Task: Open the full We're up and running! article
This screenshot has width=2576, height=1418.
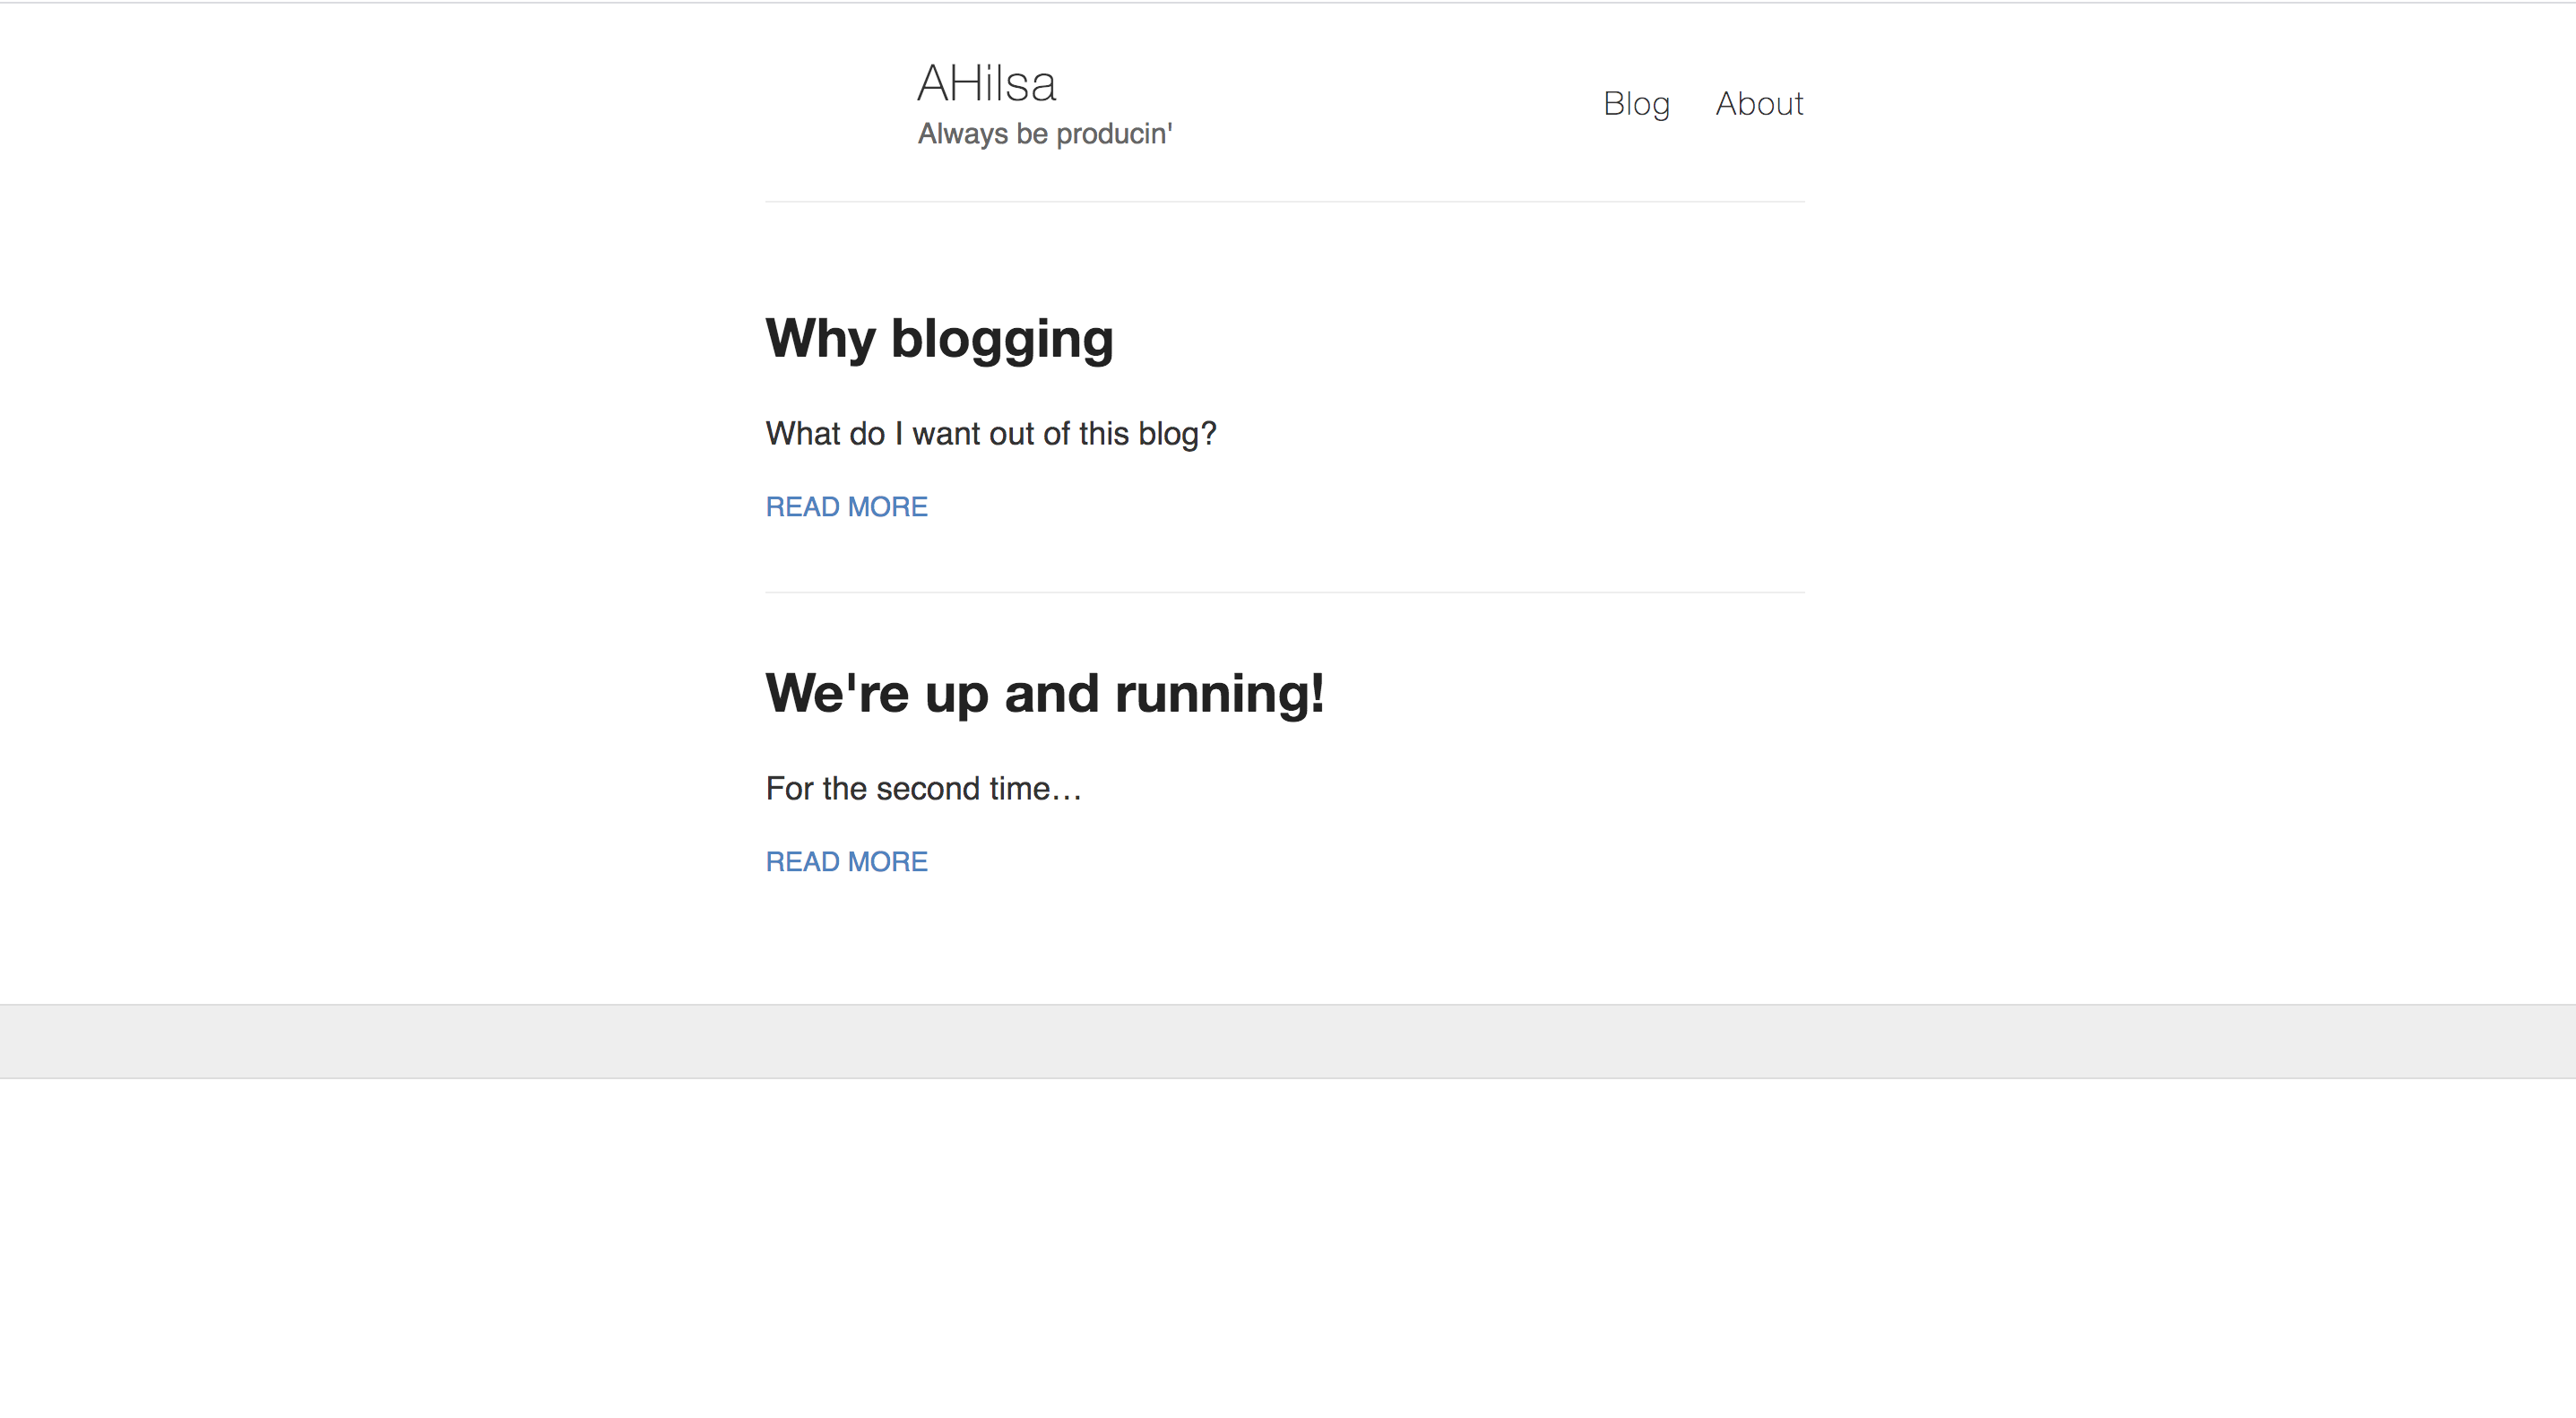Action: coord(1045,693)
